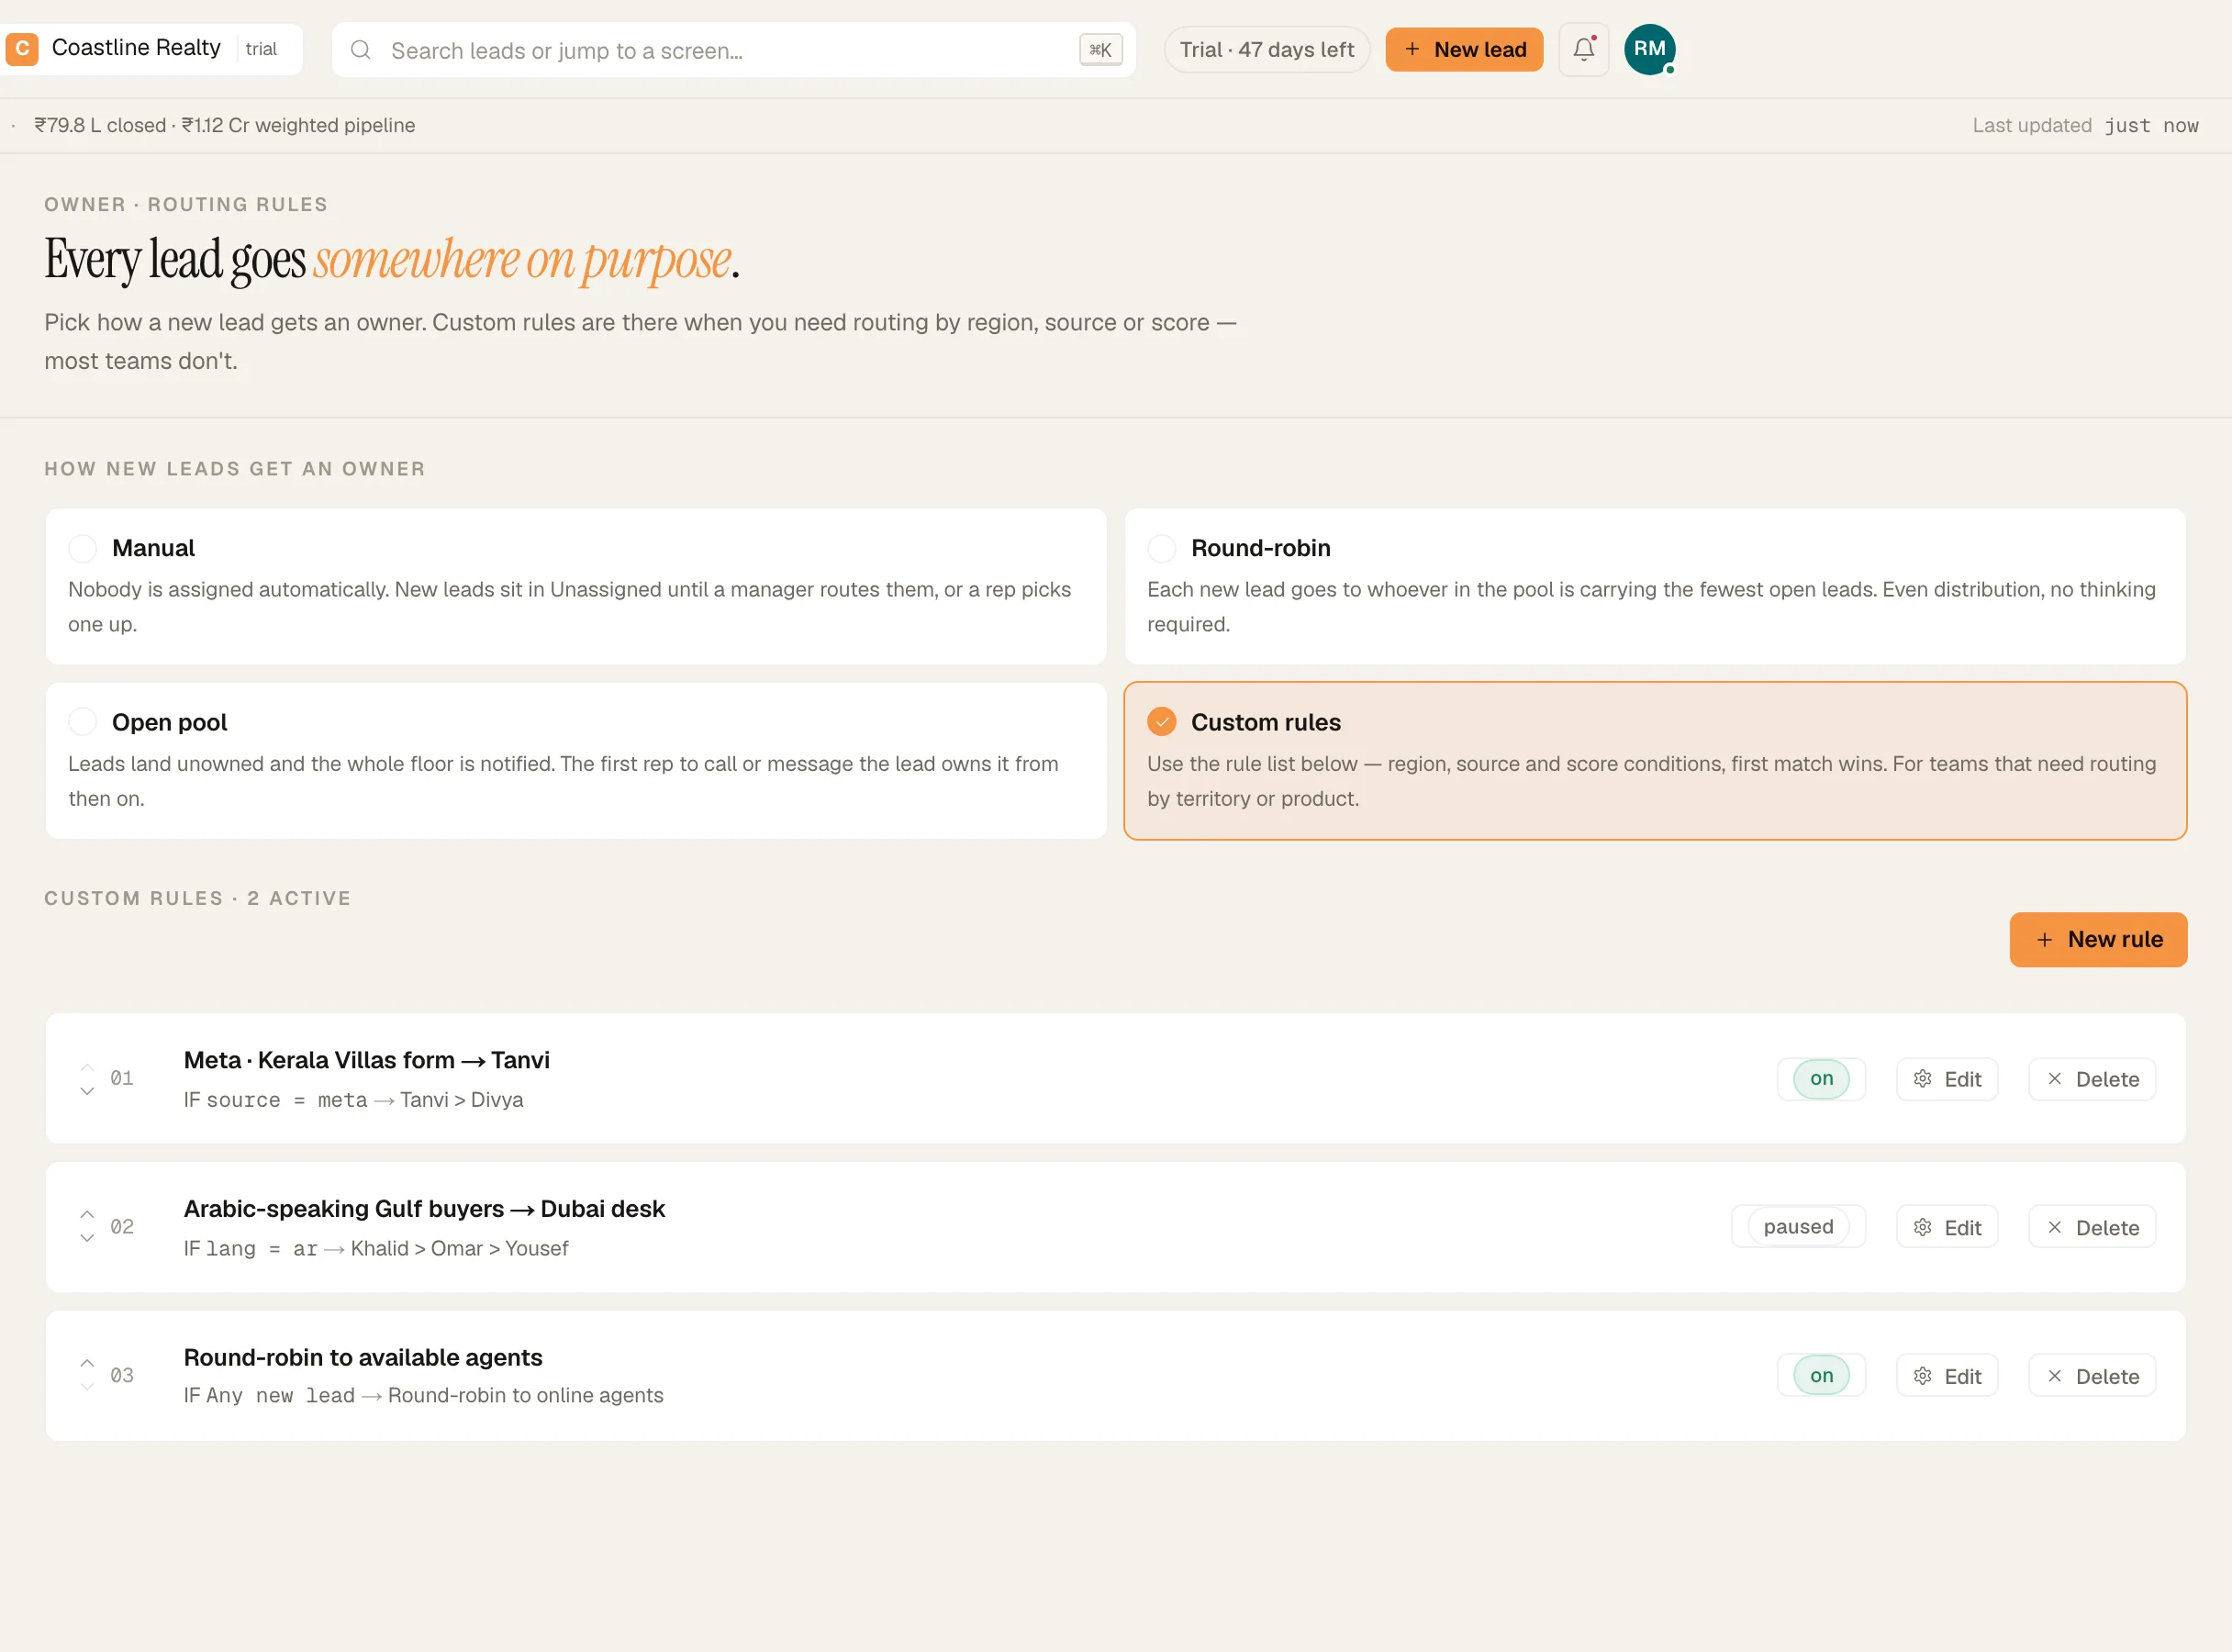Viewport: 2232px width, 1652px height.
Task: Open the RM user avatar menu
Action: point(1649,49)
